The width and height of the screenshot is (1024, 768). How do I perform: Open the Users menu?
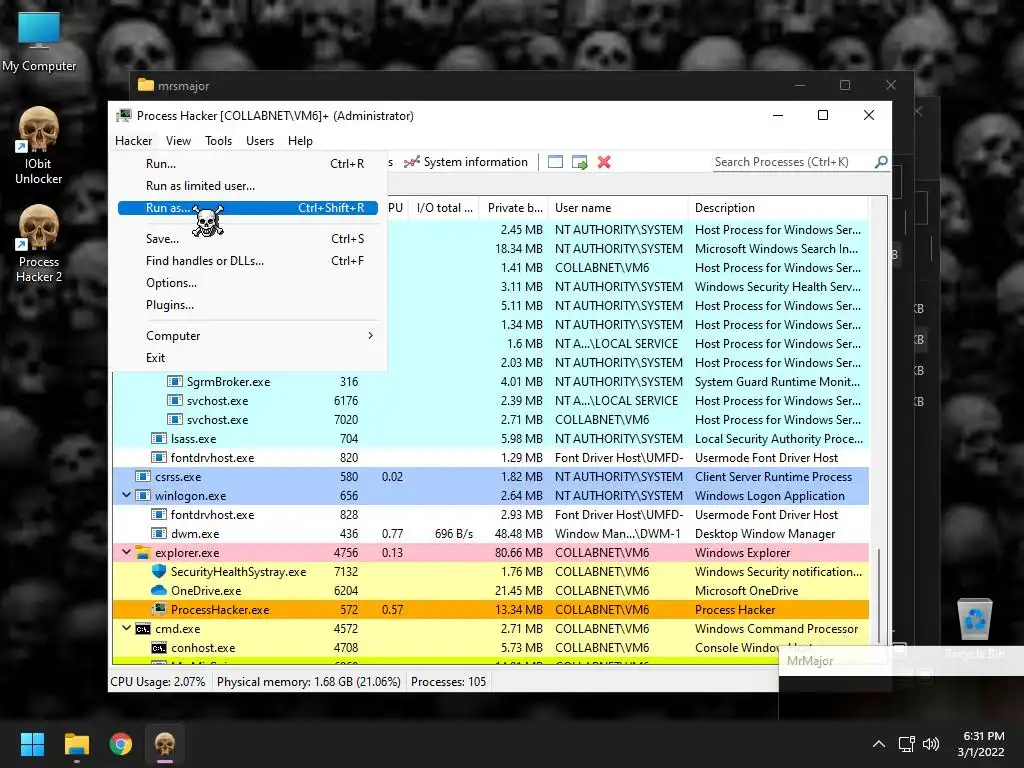click(260, 141)
